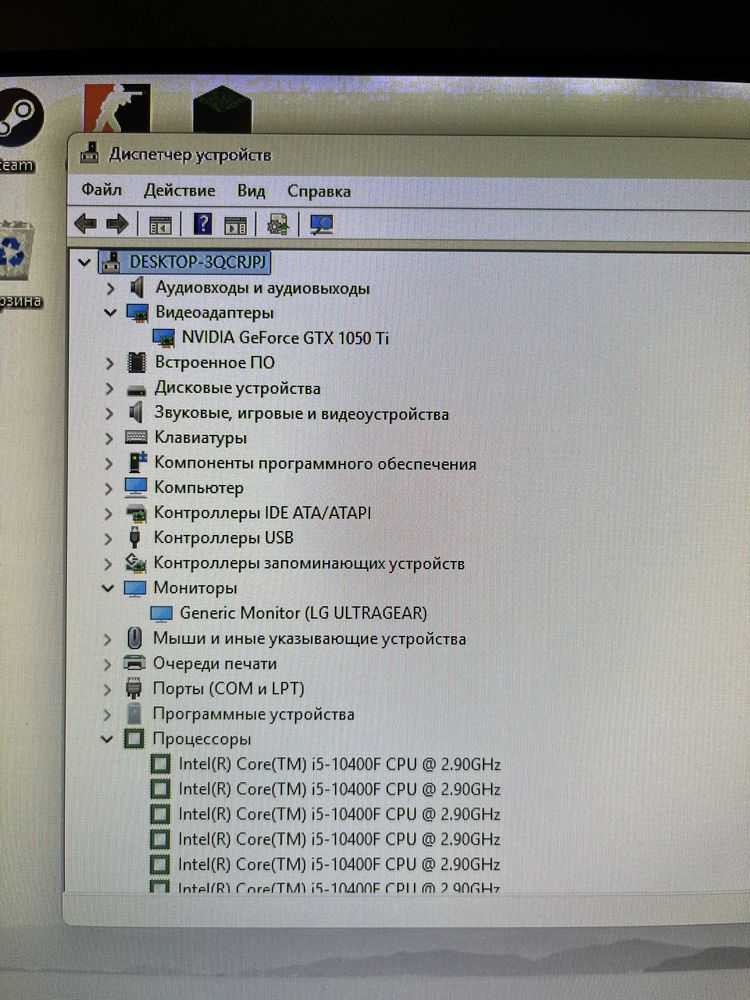Click the USB plug icon of Контроллеры USB
The image size is (750, 1000).
(134, 538)
